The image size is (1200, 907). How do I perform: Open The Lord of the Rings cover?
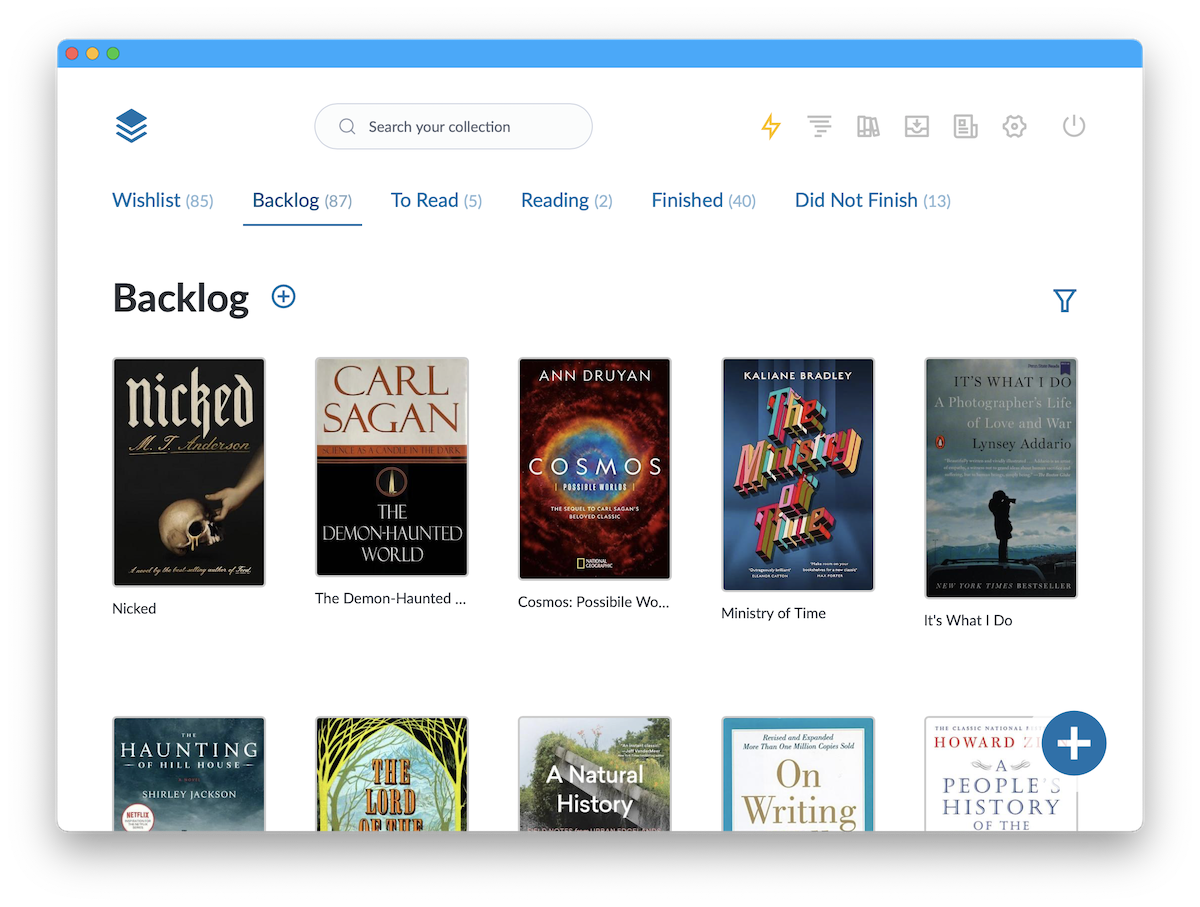point(392,773)
